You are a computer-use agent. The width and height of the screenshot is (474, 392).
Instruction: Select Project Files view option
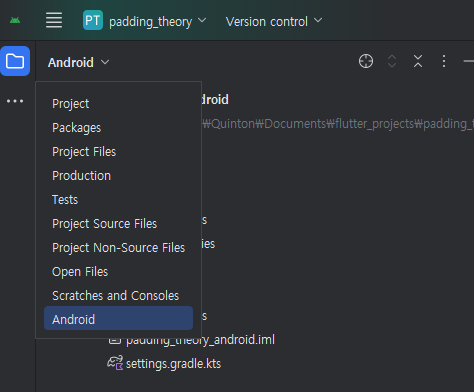tap(118, 152)
